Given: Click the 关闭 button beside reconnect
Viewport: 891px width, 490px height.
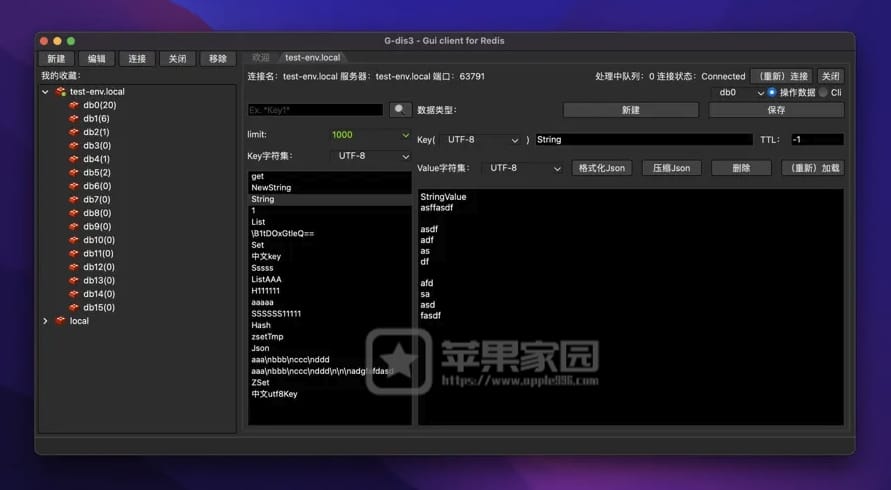Looking at the screenshot, I should tap(831, 76).
